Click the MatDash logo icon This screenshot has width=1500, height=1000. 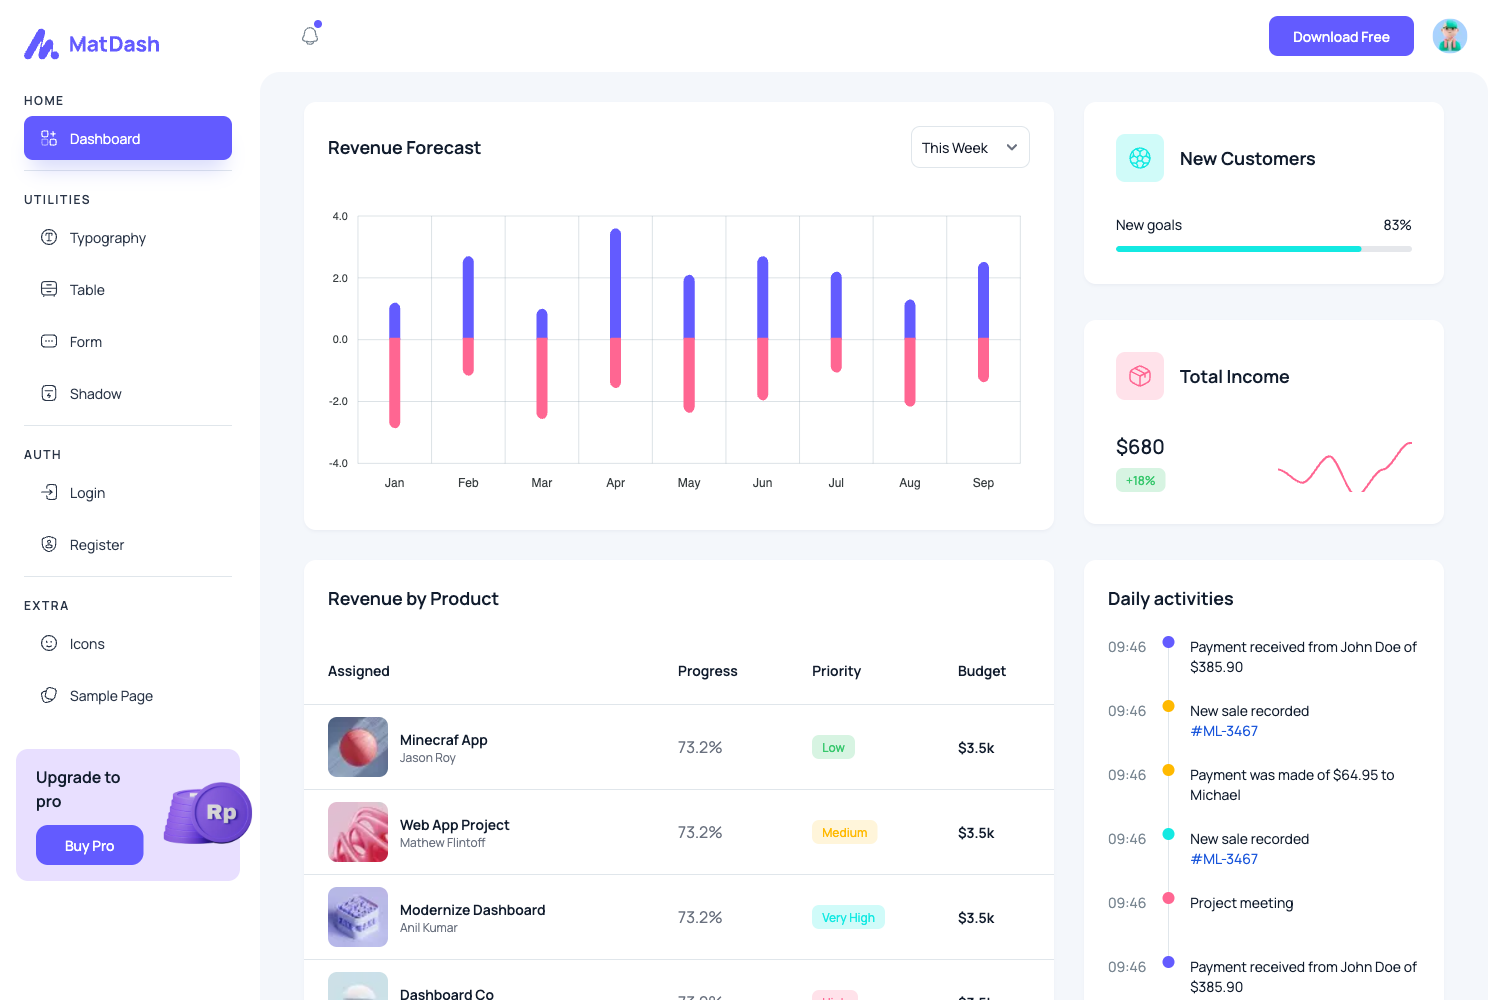(x=40, y=44)
